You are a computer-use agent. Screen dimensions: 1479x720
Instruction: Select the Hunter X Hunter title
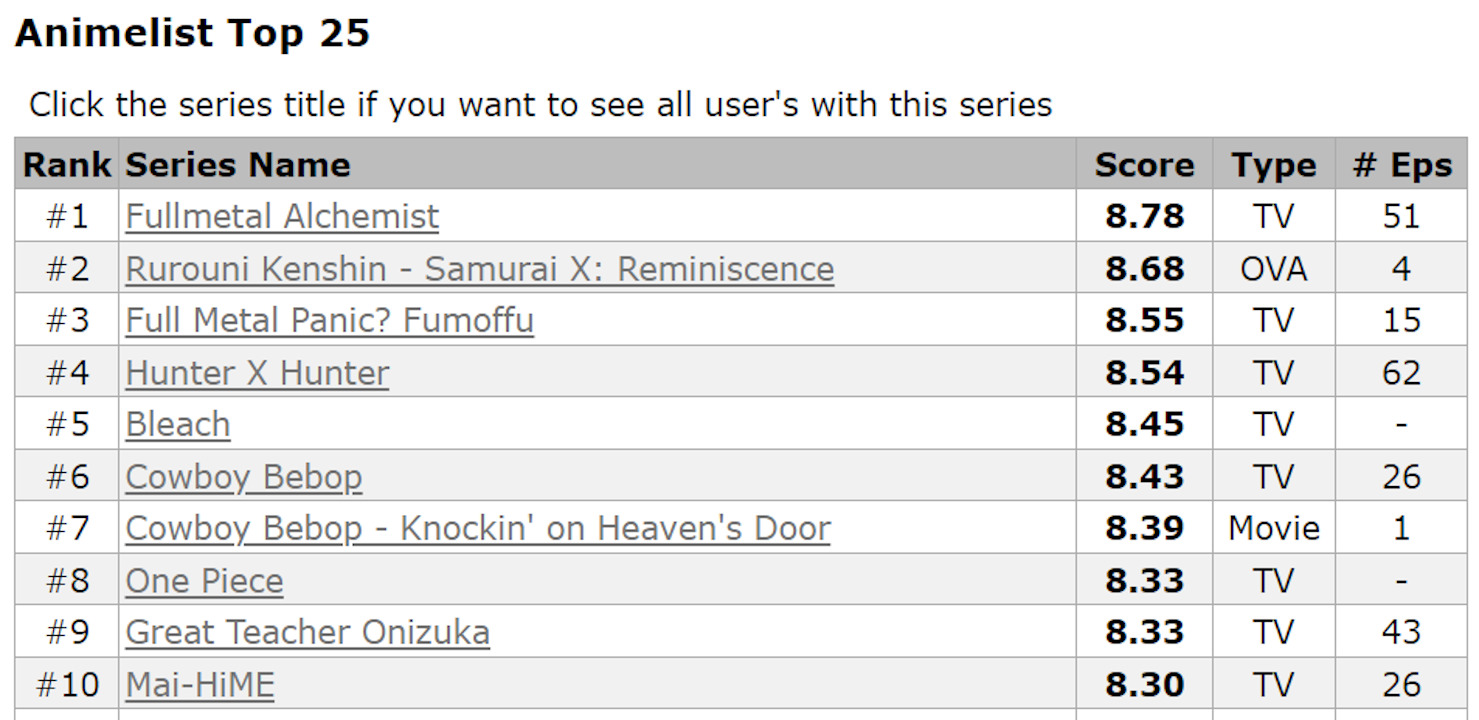click(x=257, y=373)
